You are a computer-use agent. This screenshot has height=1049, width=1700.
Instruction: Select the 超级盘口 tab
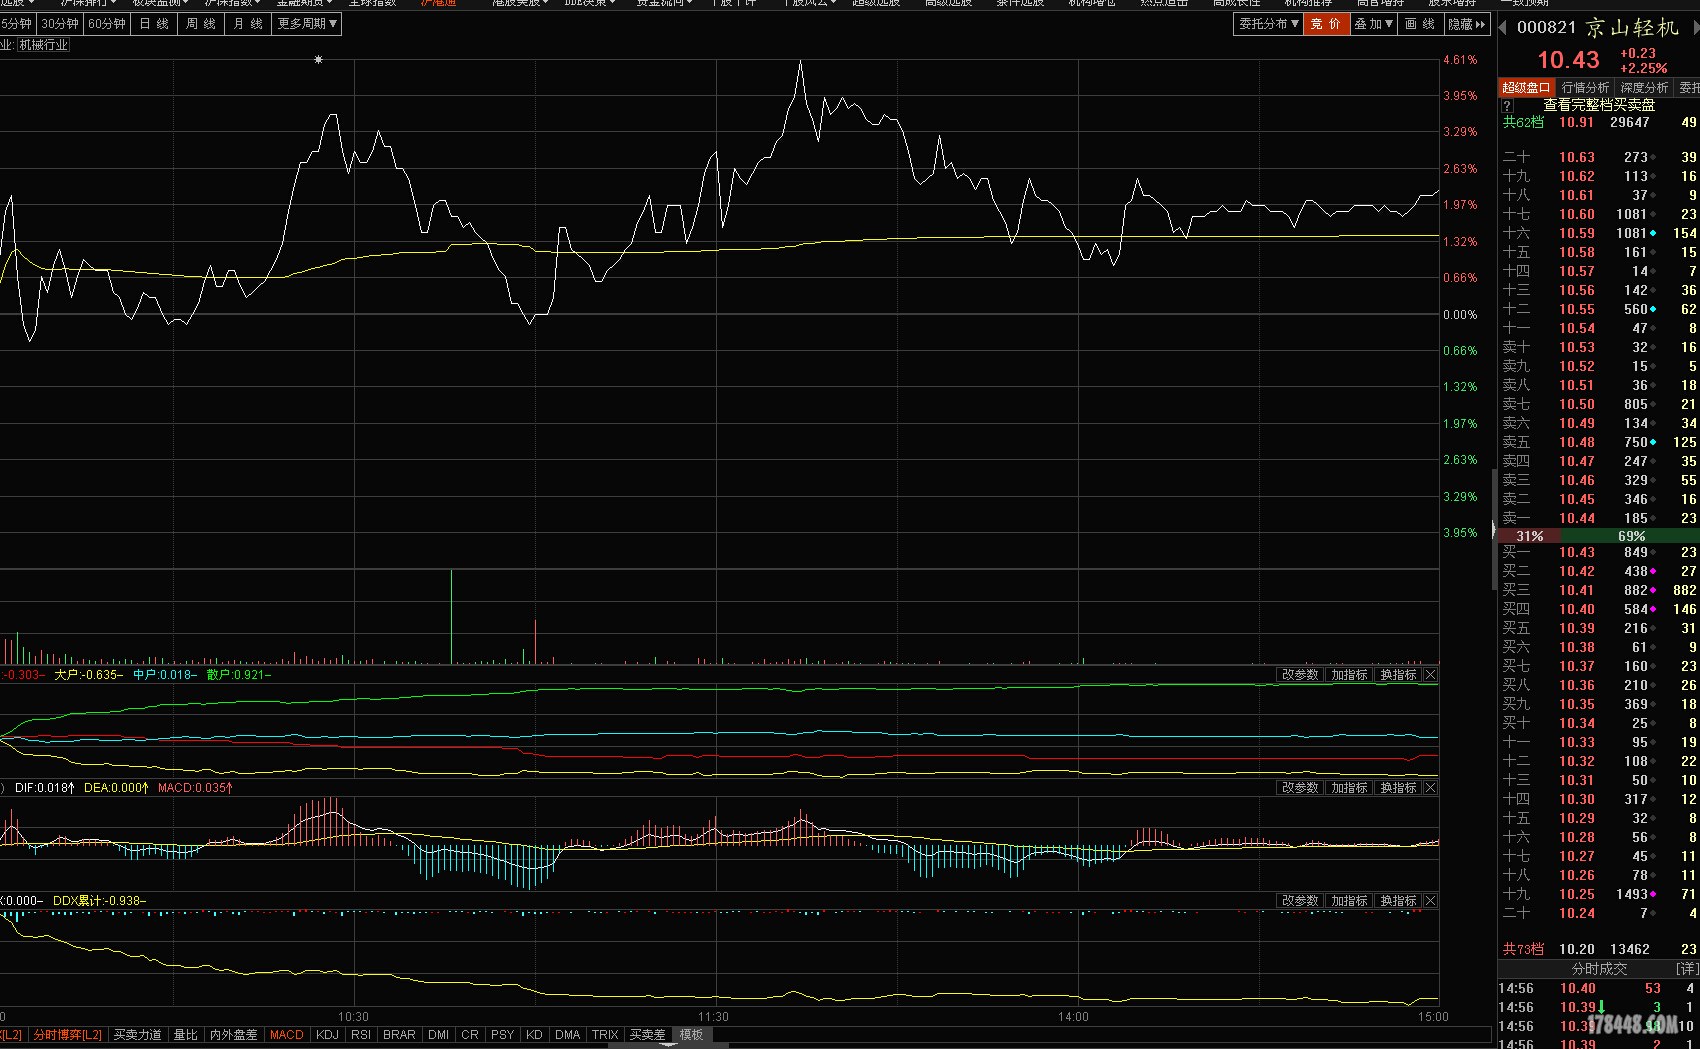click(1526, 88)
